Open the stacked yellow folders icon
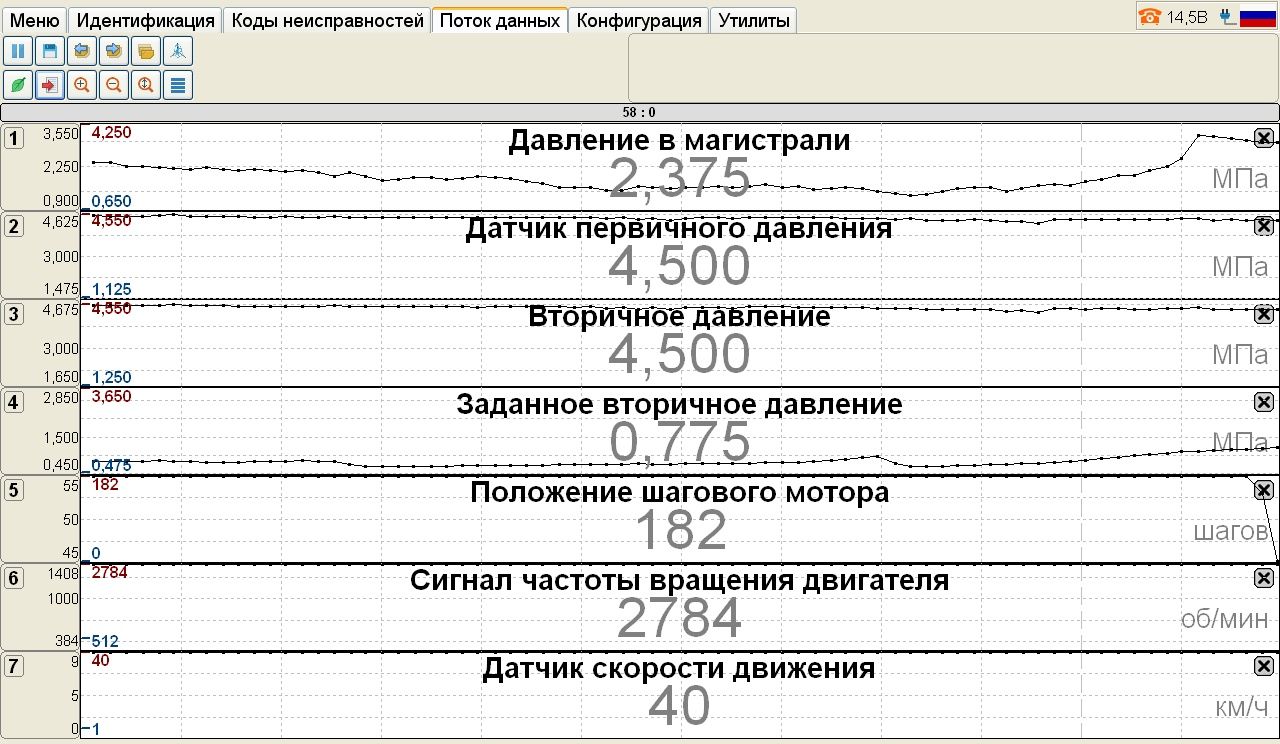Image resolution: width=1280 pixels, height=744 pixels. [146, 51]
